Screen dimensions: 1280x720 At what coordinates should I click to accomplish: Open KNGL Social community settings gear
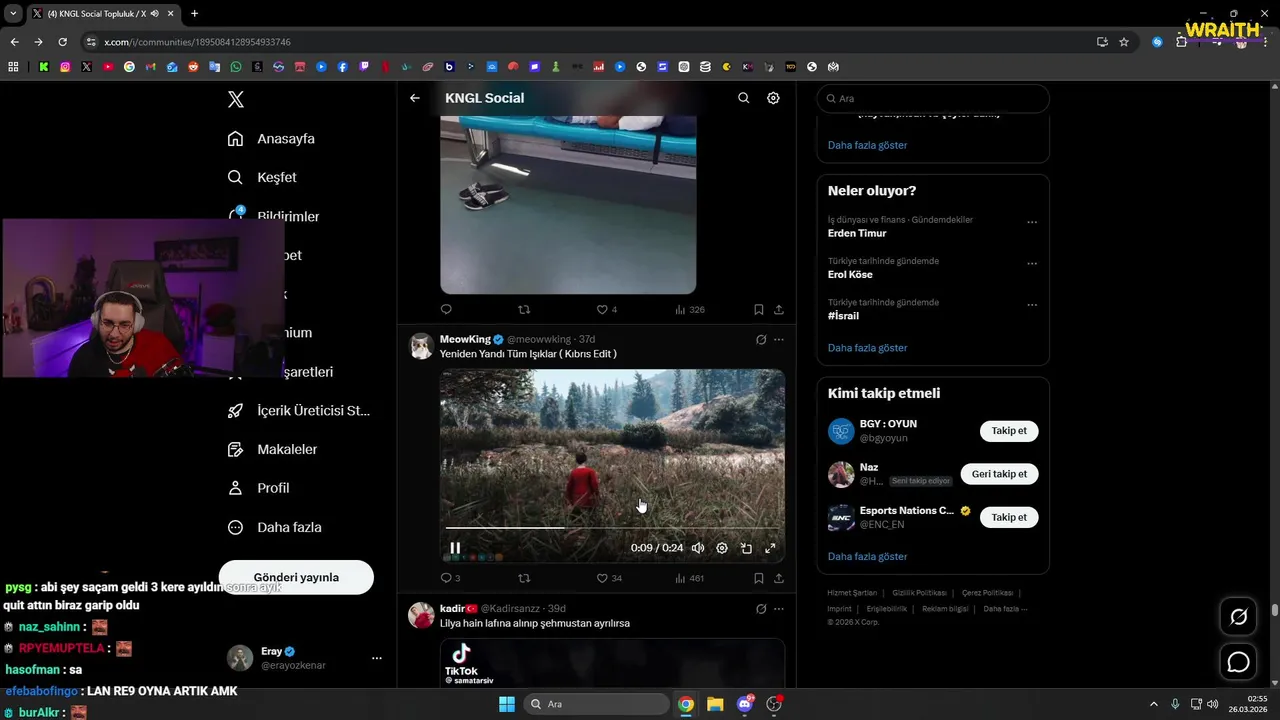pyautogui.click(x=773, y=98)
